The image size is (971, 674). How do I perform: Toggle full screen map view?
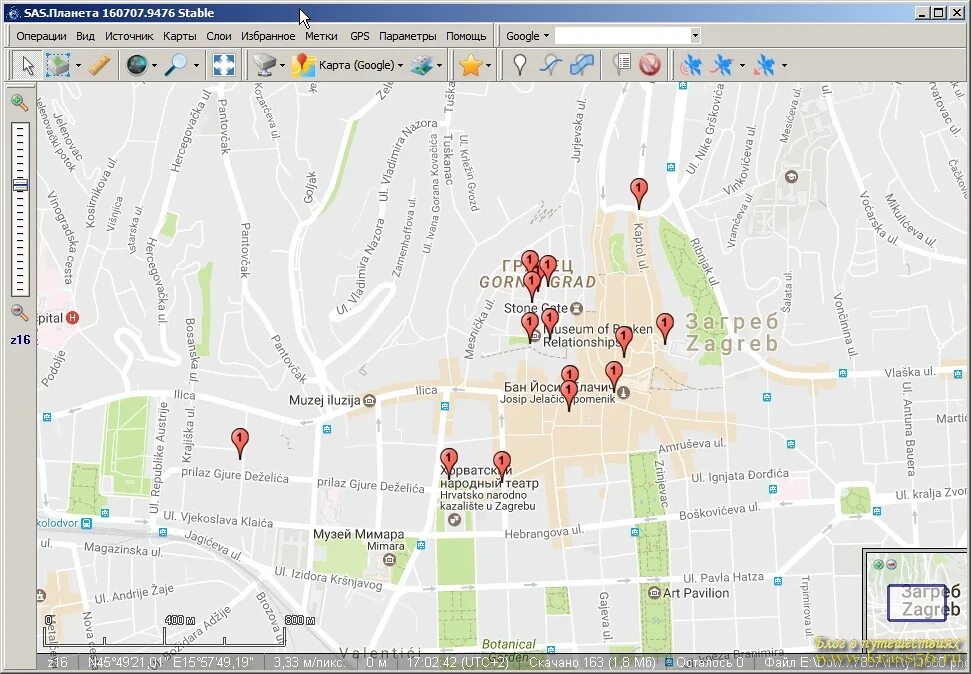click(x=224, y=64)
